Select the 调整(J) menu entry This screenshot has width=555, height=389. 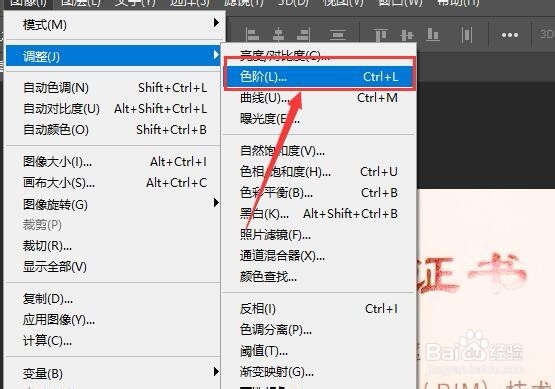point(113,56)
